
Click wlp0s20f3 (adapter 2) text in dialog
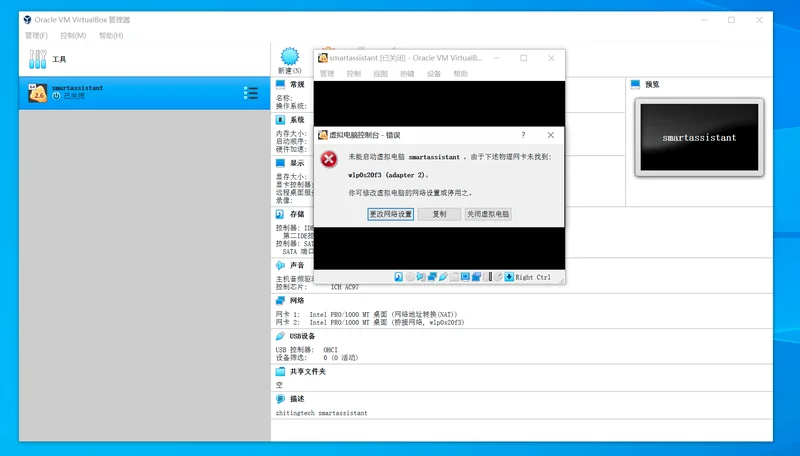click(x=388, y=175)
